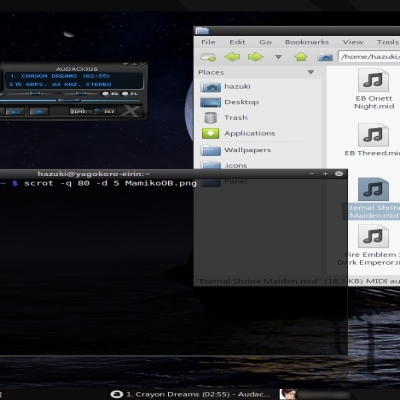Click the green Up folder arrow

(x=301, y=57)
